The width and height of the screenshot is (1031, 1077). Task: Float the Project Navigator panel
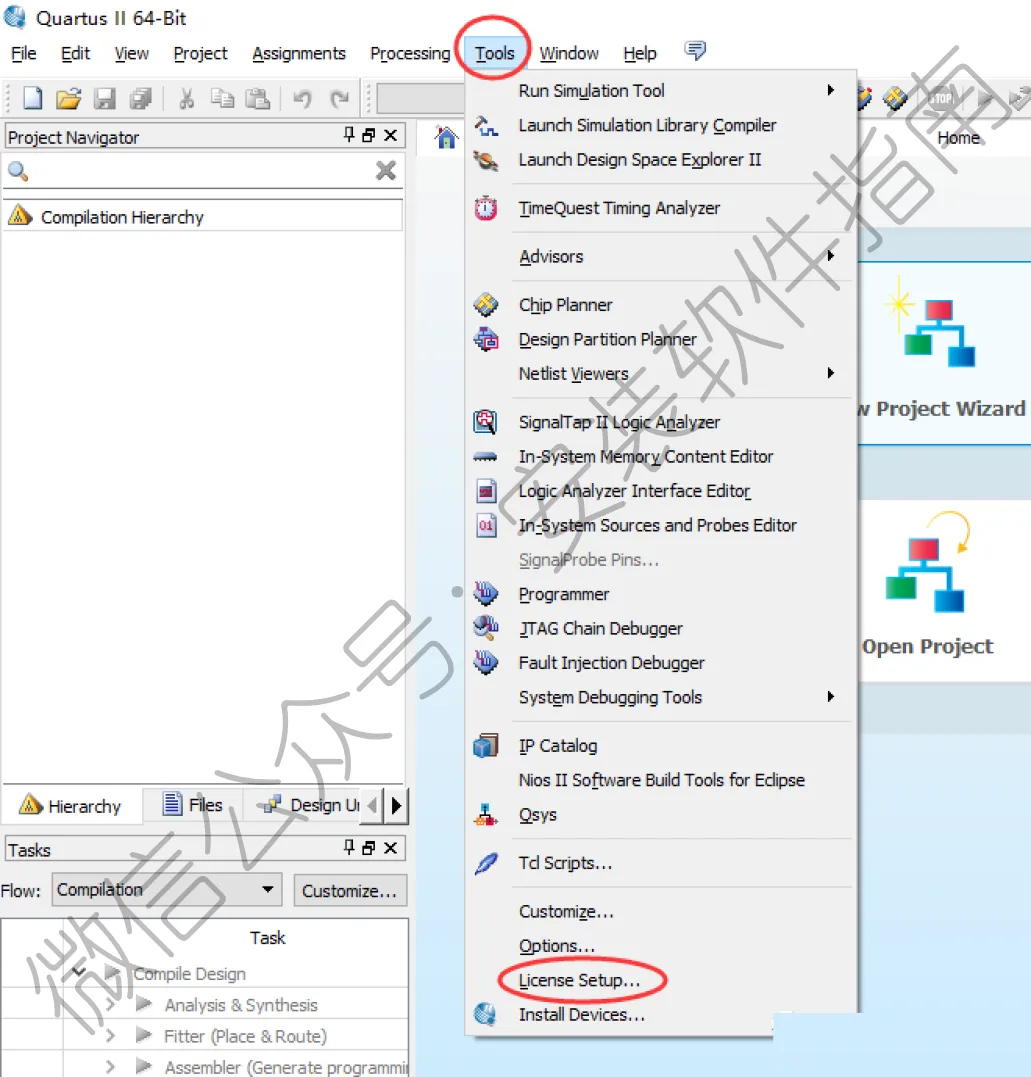coord(369,135)
